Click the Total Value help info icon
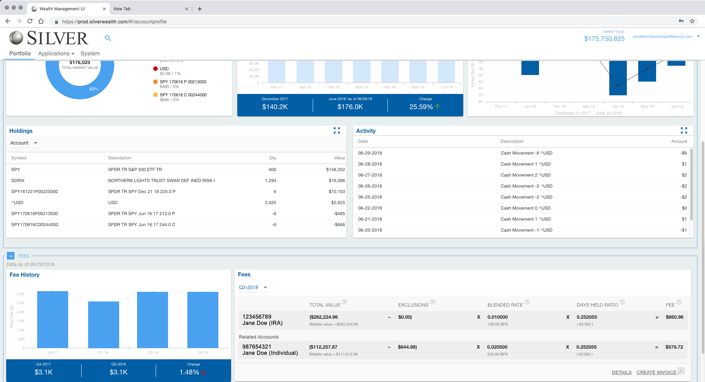The width and height of the screenshot is (705, 382). [344, 302]
